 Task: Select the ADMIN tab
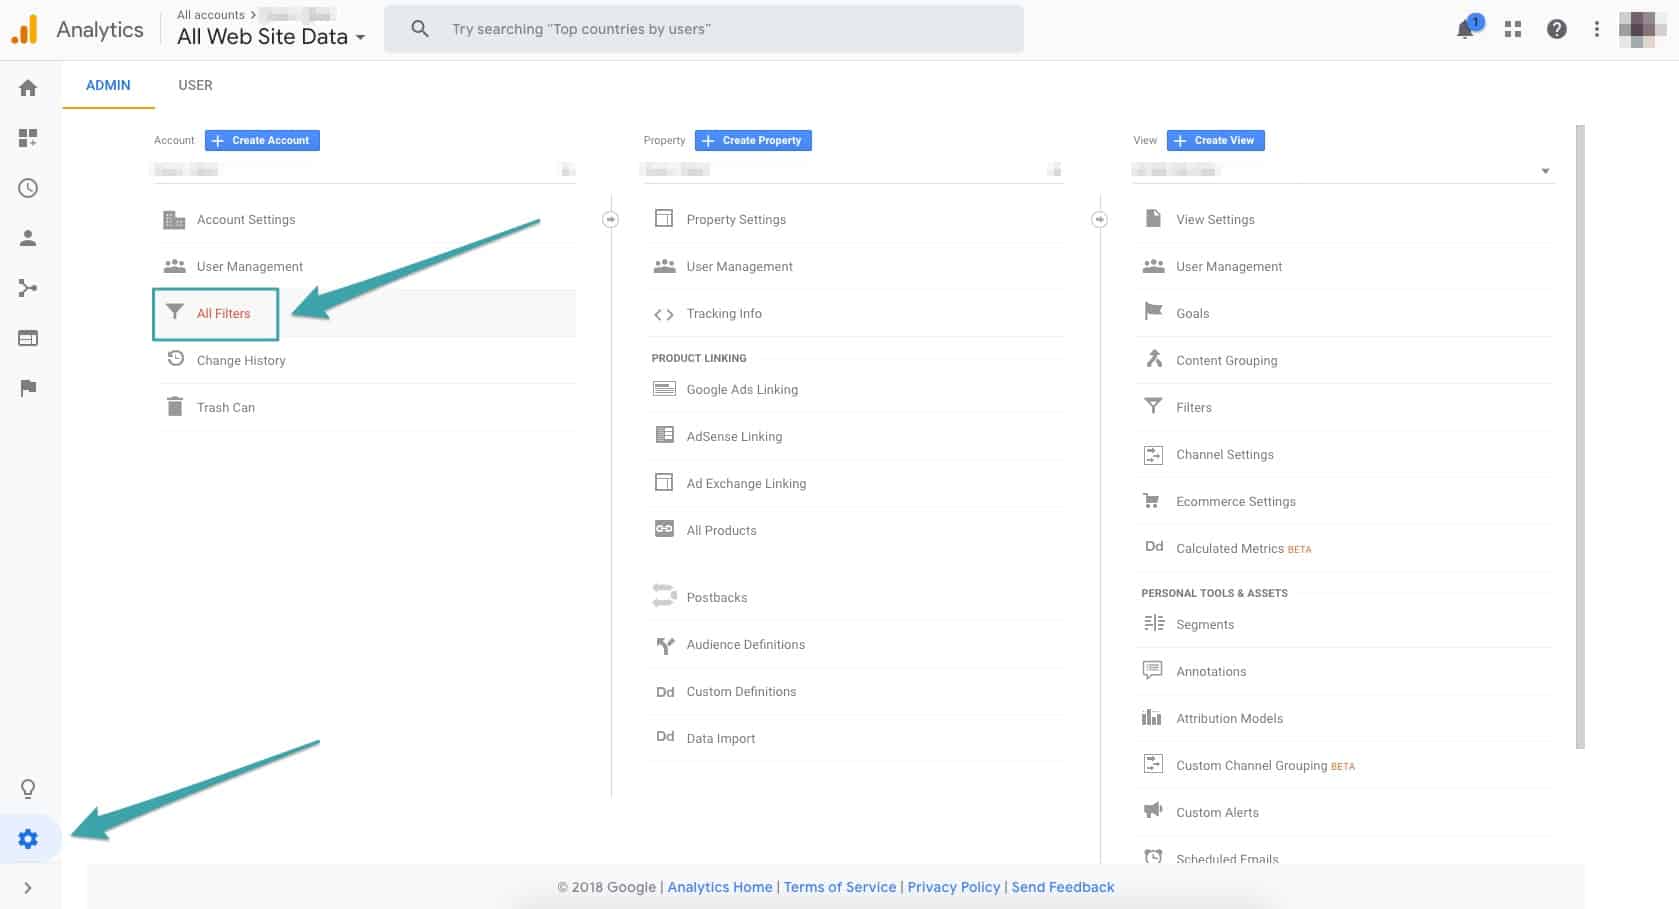(x=107, y=85)
